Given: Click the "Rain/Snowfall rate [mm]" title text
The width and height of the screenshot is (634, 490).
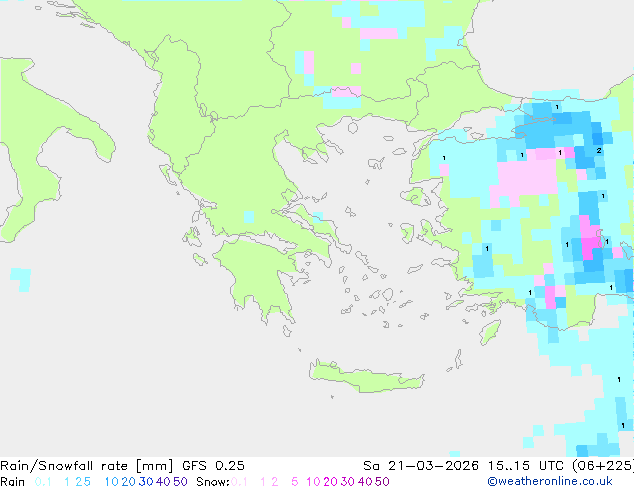Looking at the screenshot, I should click(x=87, y=466).
